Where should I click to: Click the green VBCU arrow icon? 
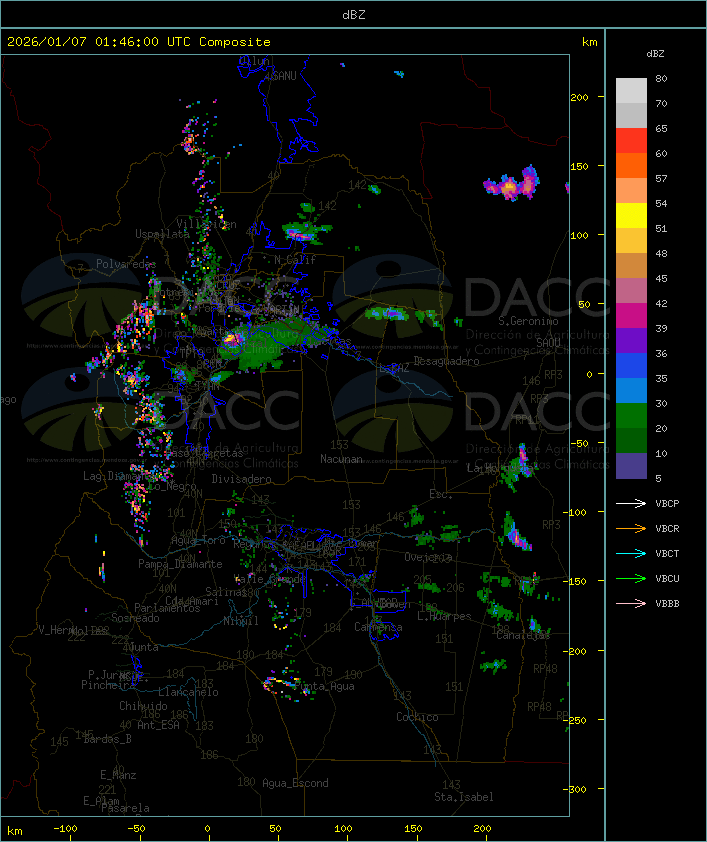(x=631, y=578)
